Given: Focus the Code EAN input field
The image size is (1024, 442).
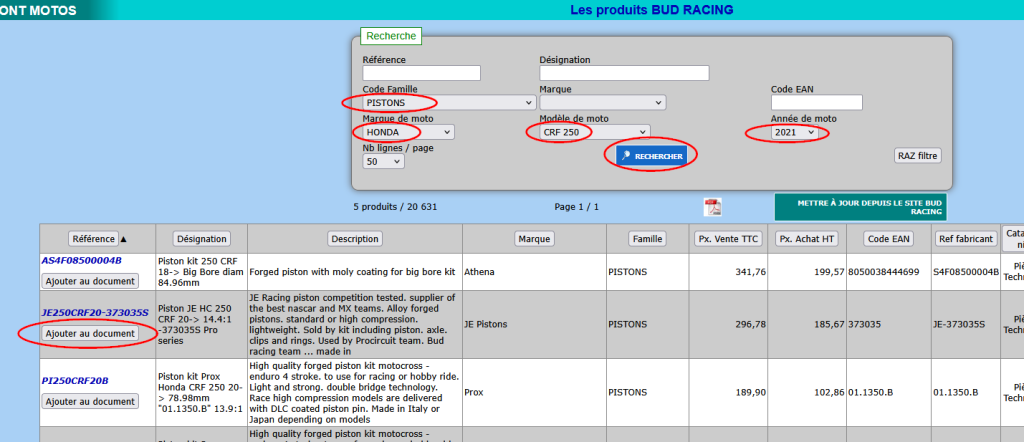Looking at the screenshot, I should pos(817,103).
